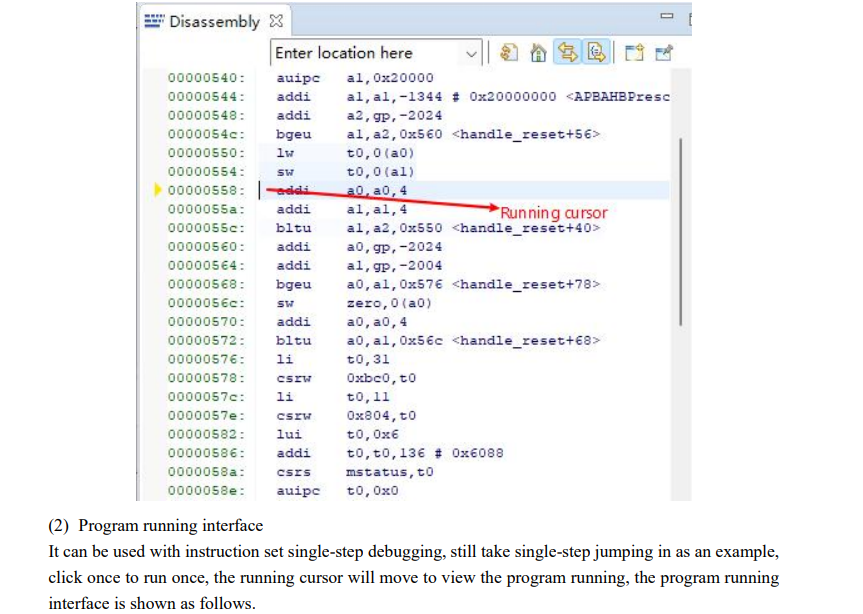Screen dimensions: 863x614
Task: Click operand 'zero,0(a0)'
Action: 389,303
